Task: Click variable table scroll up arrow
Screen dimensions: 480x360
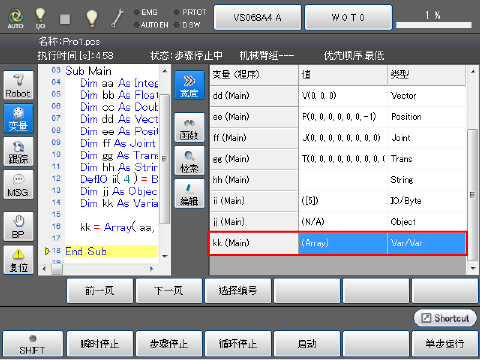Action: 473,72
